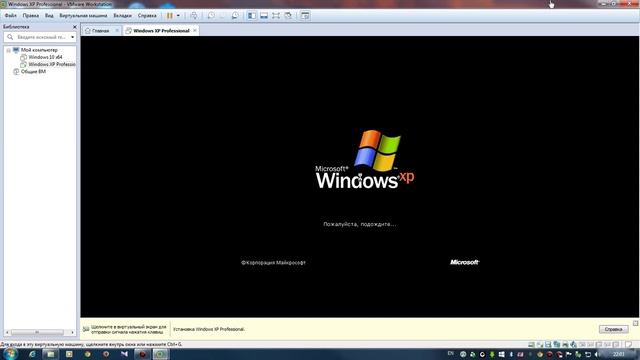Select Общие ВМ in the library
The image size is (640, 360).
(33, 71)
